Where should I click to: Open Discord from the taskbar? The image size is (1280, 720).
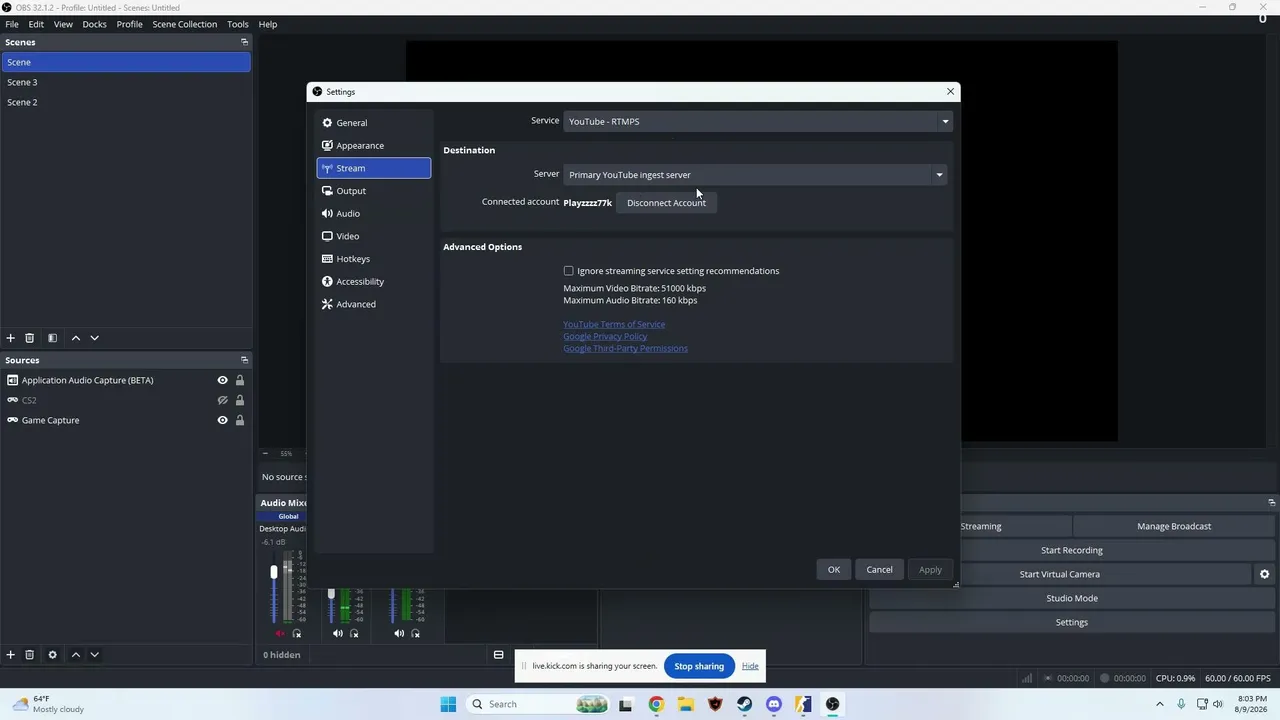[773, 704]
